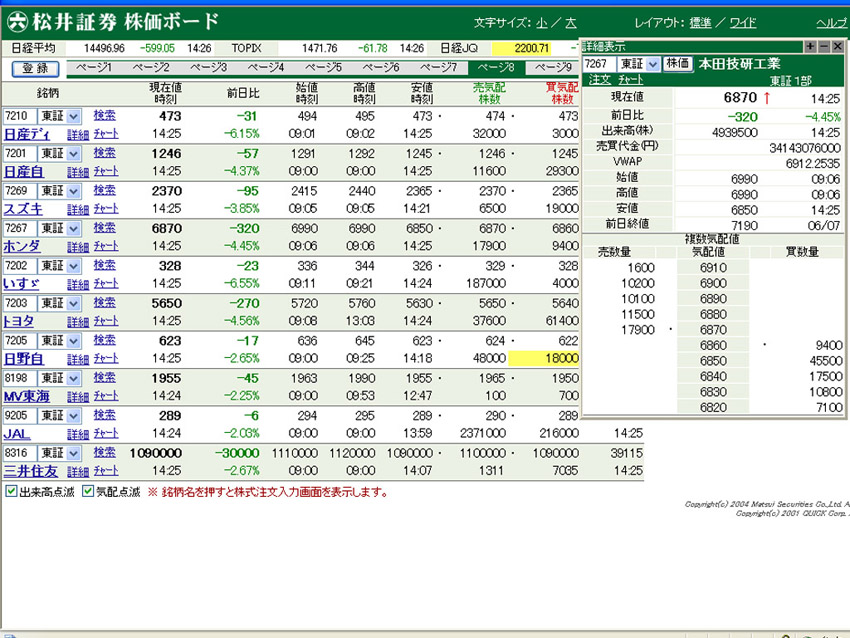Open market dropdown for code 7201 row

74,153
